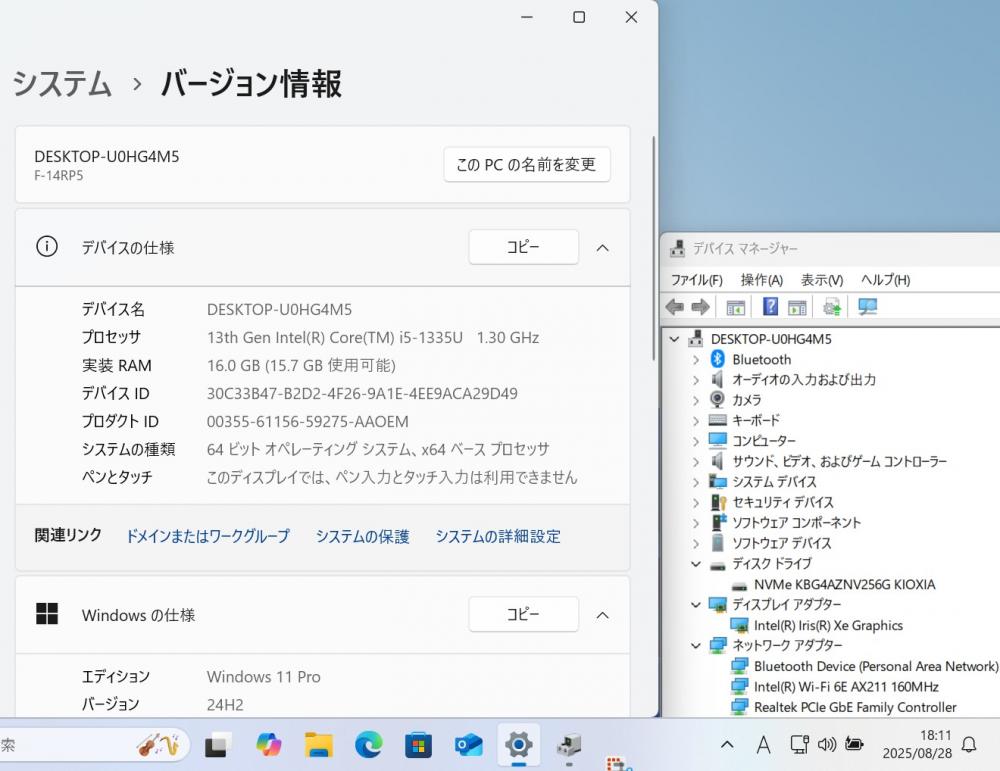Open Outlook from the taskbar
This screenshot has height=771, width=1000.
[x=469, y=745]
